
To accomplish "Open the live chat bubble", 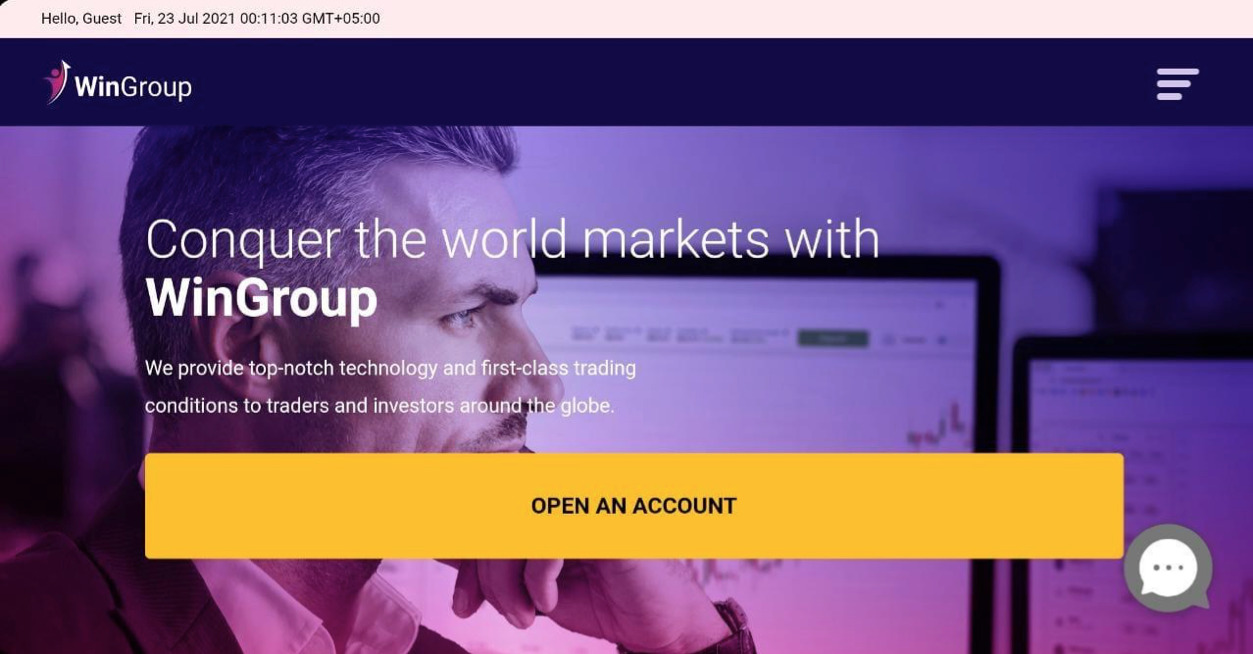I will 1168,567.
